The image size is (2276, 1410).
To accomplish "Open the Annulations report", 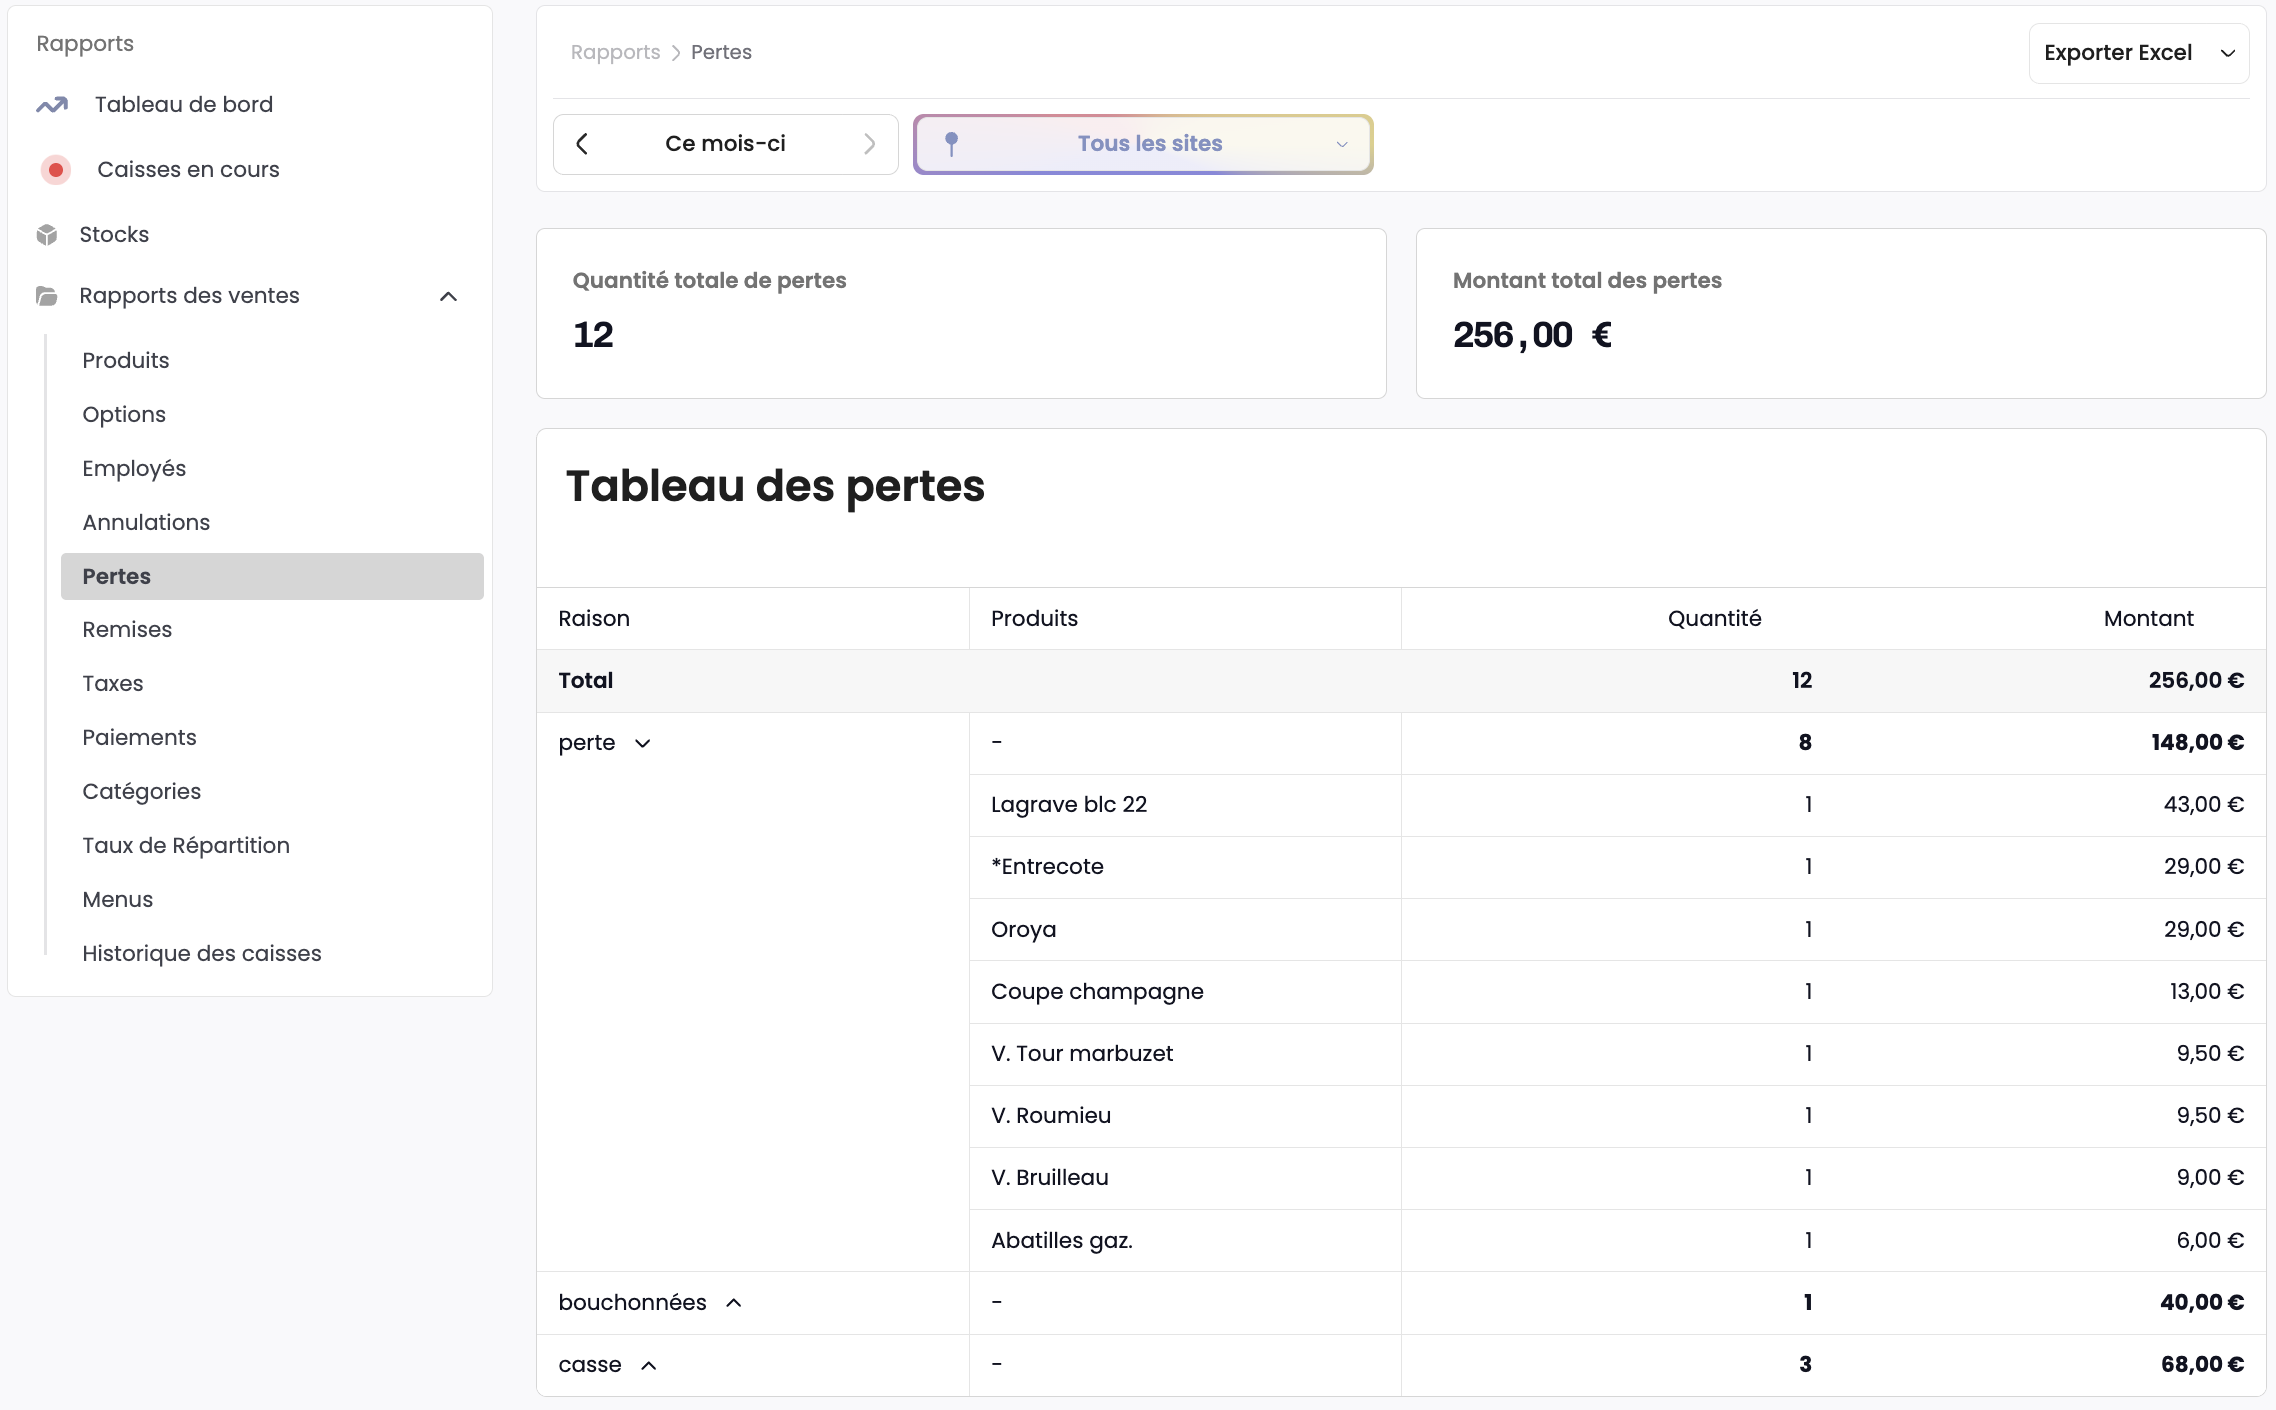I will pyautogui.click(x=146, y=522).
